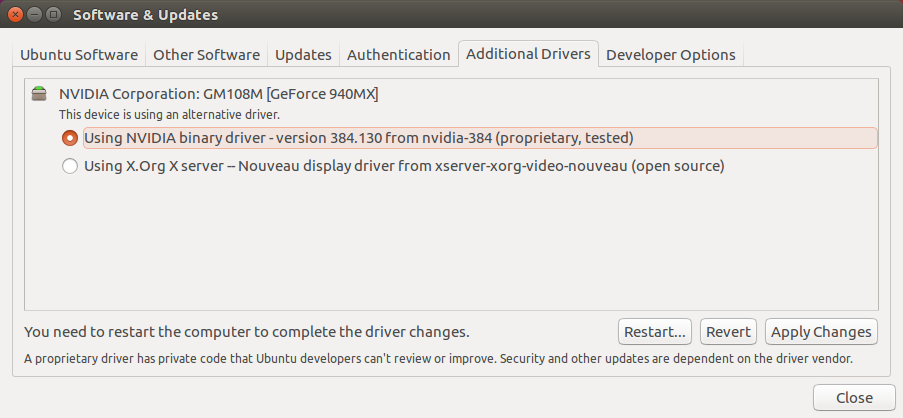Click the Close button at the bottom right
The width and height of the screenshot is (903, 418).
click(854, 398)
